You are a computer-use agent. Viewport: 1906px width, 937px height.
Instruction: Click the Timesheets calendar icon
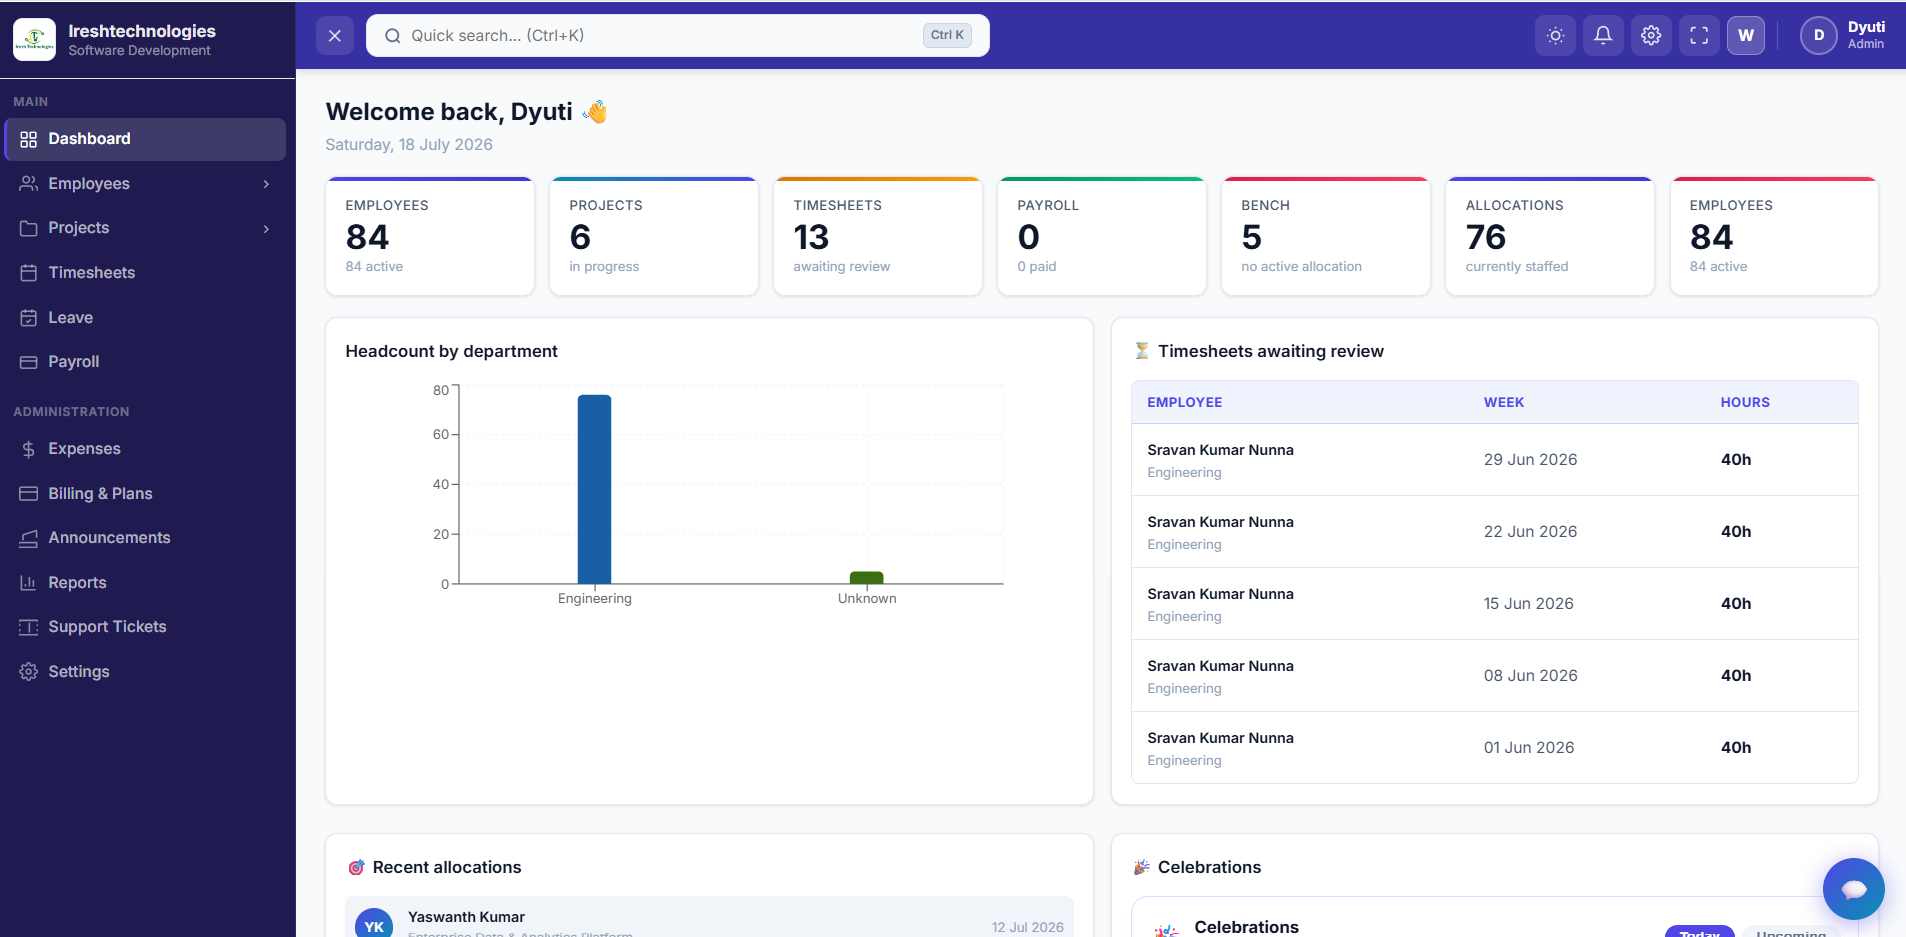(x=29, y=273)
